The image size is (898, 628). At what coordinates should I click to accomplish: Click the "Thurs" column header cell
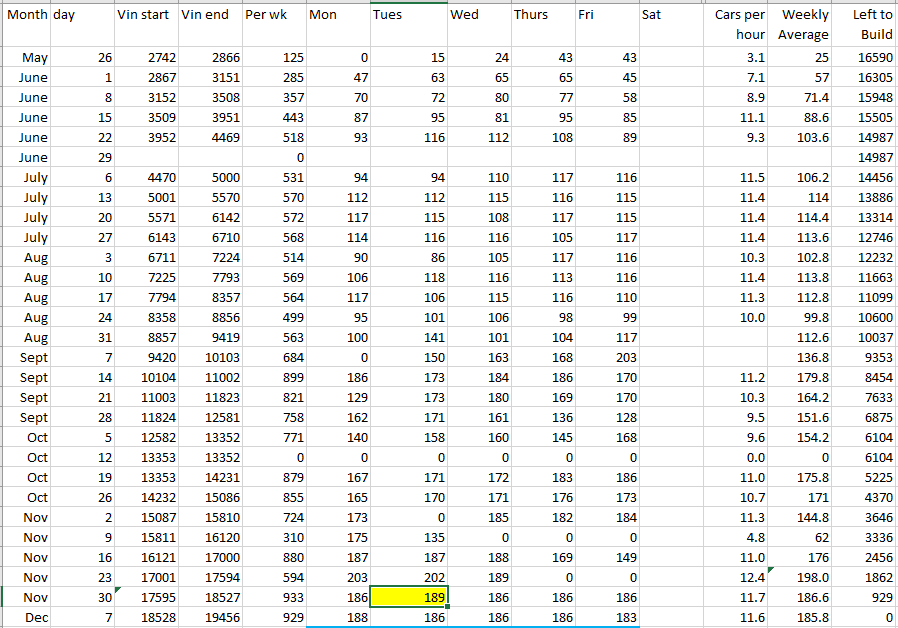tap(543, 16)
